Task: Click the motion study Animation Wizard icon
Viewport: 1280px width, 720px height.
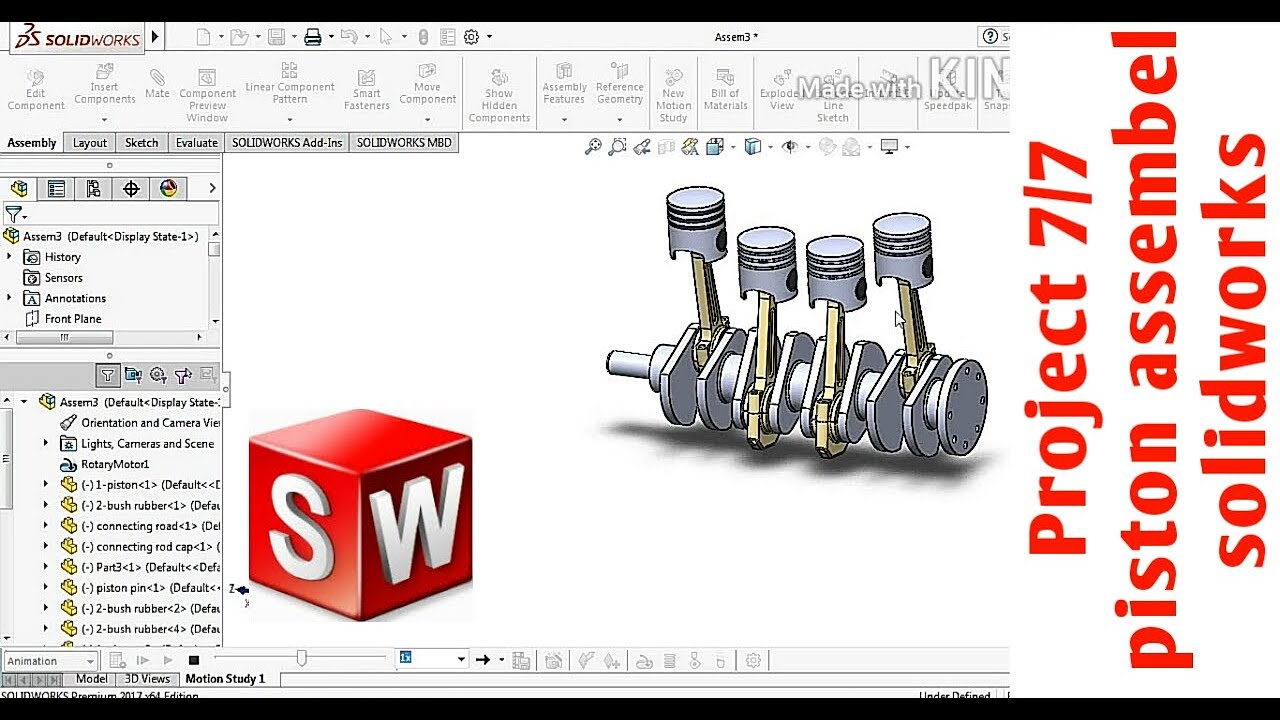Action: tap(553, 660)
